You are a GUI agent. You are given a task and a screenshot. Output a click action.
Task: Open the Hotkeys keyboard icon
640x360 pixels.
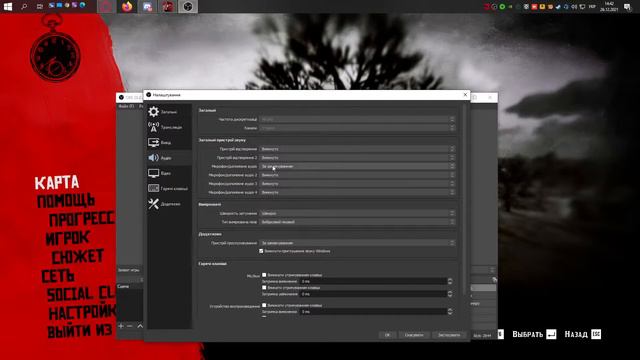pos(153,188)
